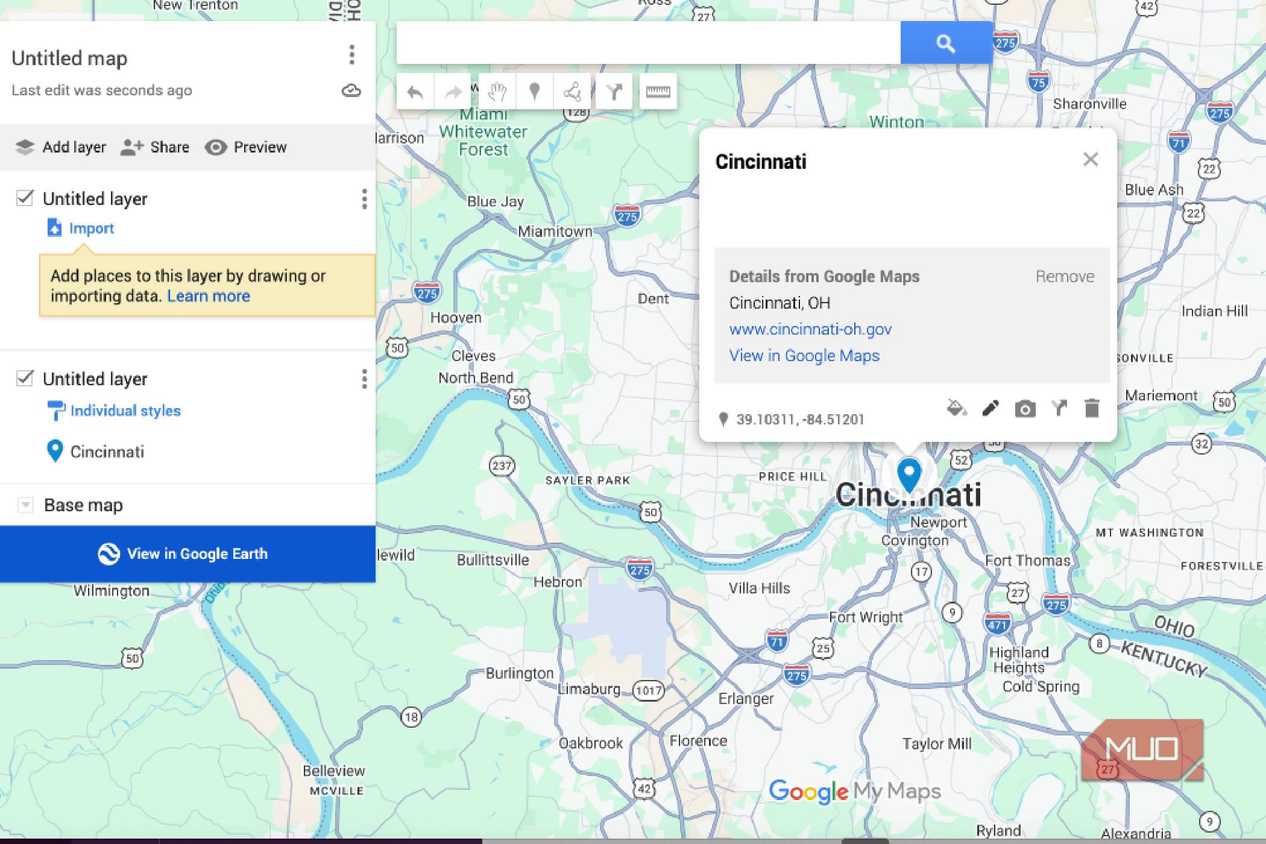Click the Undo arrow in map toolbar
This screenshot has width=1266, height=844.
coord(415,92)
